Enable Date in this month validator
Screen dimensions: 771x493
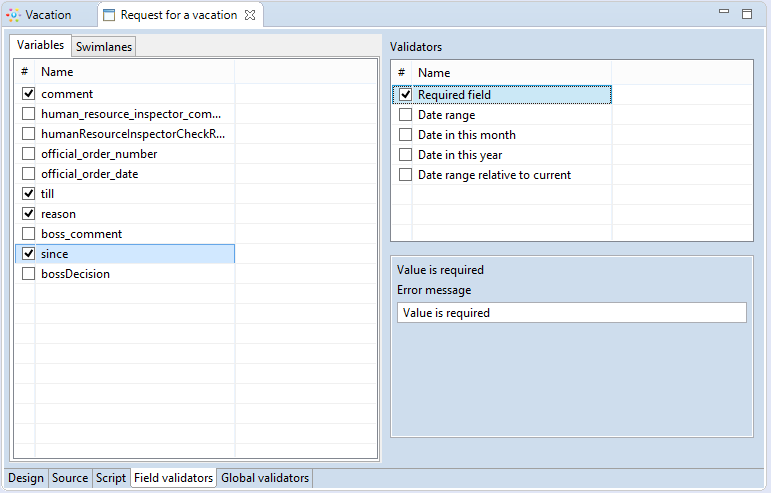[405, 135]
